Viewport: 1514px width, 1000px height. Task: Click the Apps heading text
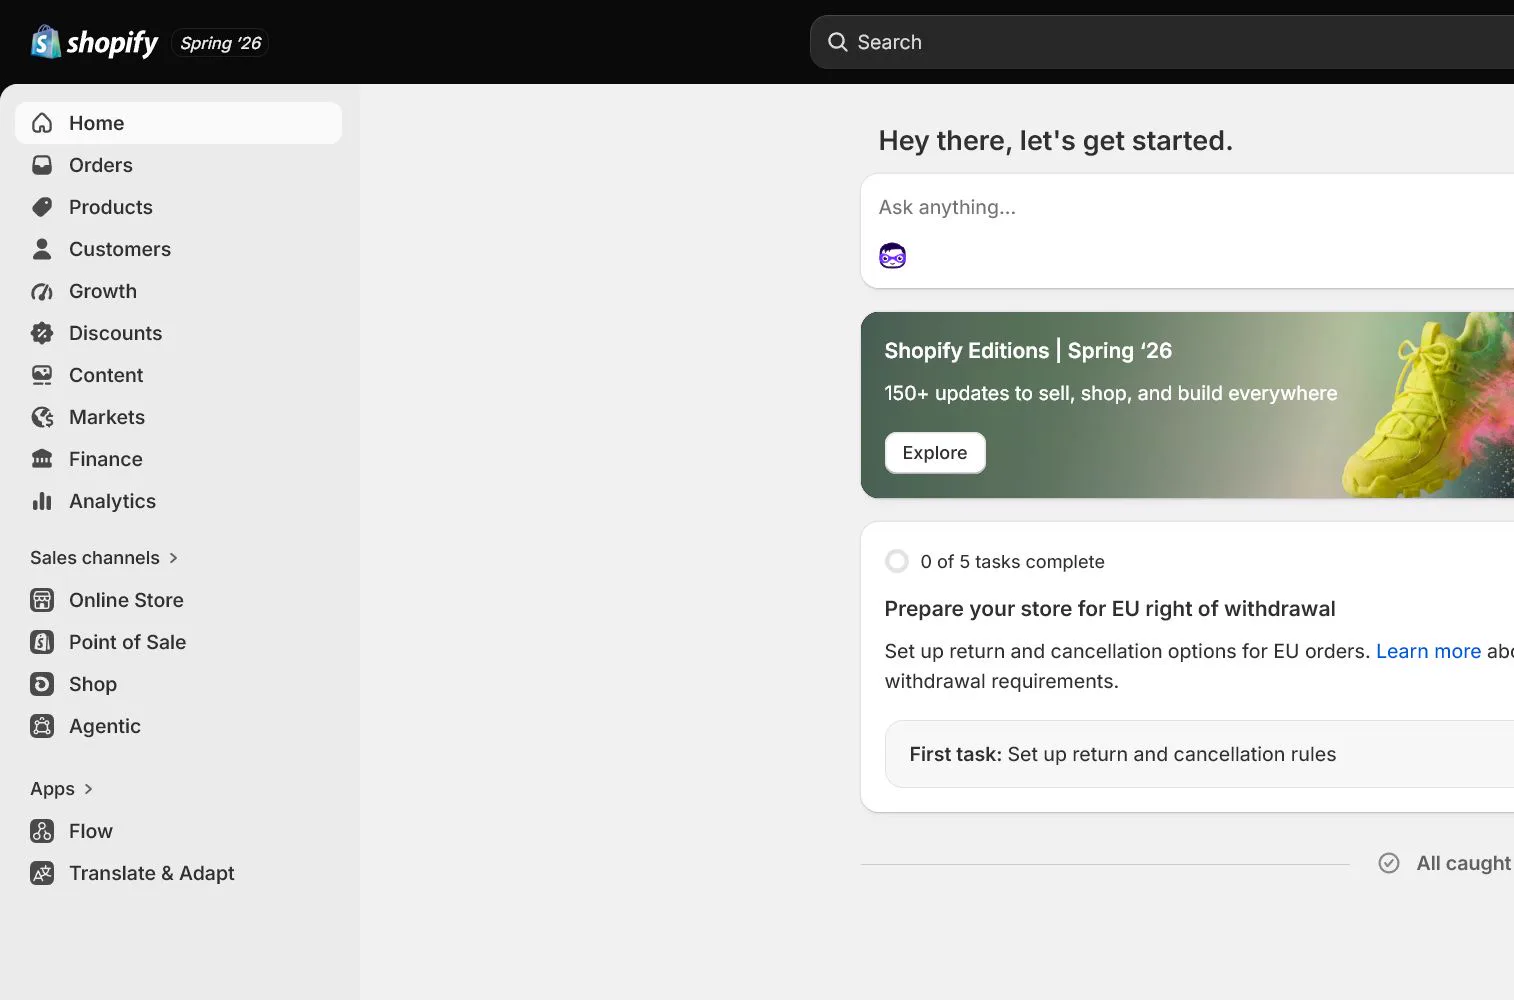(x=53, y=789)
